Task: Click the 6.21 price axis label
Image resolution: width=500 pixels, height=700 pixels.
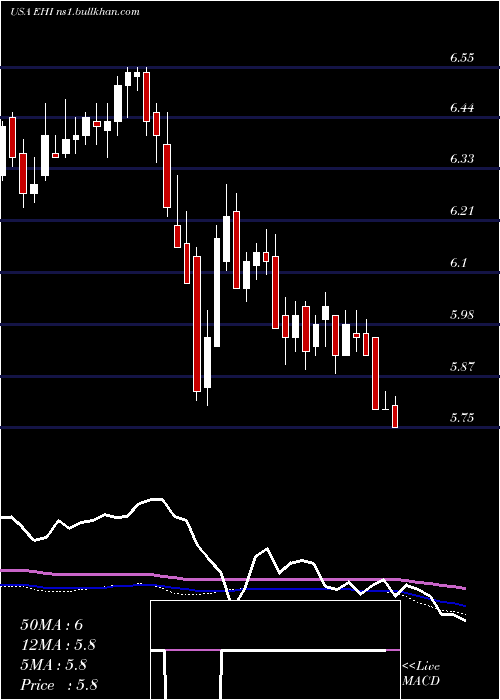Action: pos(461,211)
